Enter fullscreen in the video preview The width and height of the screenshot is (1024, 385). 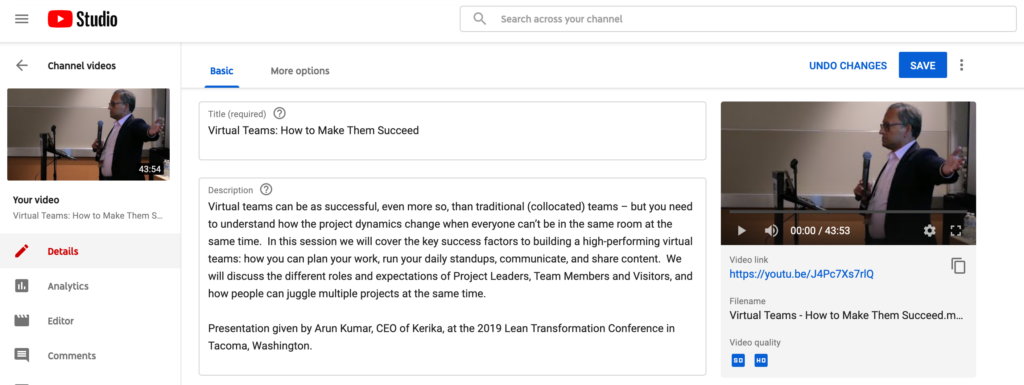(x=955, y=230)
